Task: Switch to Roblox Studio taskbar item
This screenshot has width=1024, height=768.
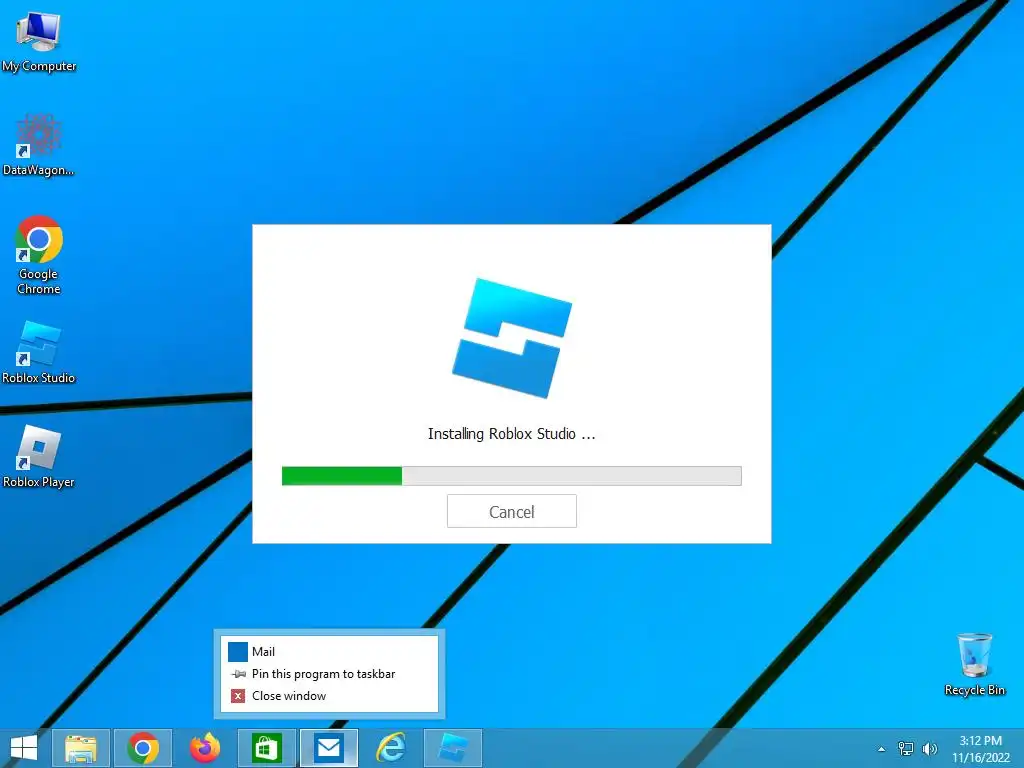Action: [453, 748]
